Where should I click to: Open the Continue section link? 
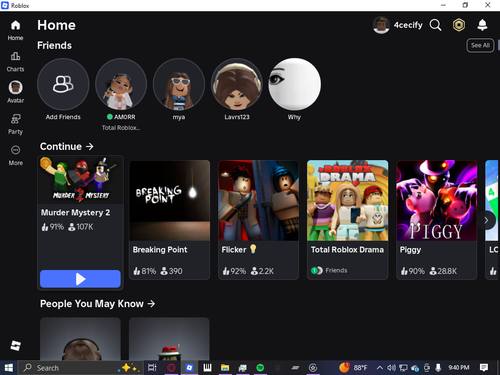tap(67, 146)
